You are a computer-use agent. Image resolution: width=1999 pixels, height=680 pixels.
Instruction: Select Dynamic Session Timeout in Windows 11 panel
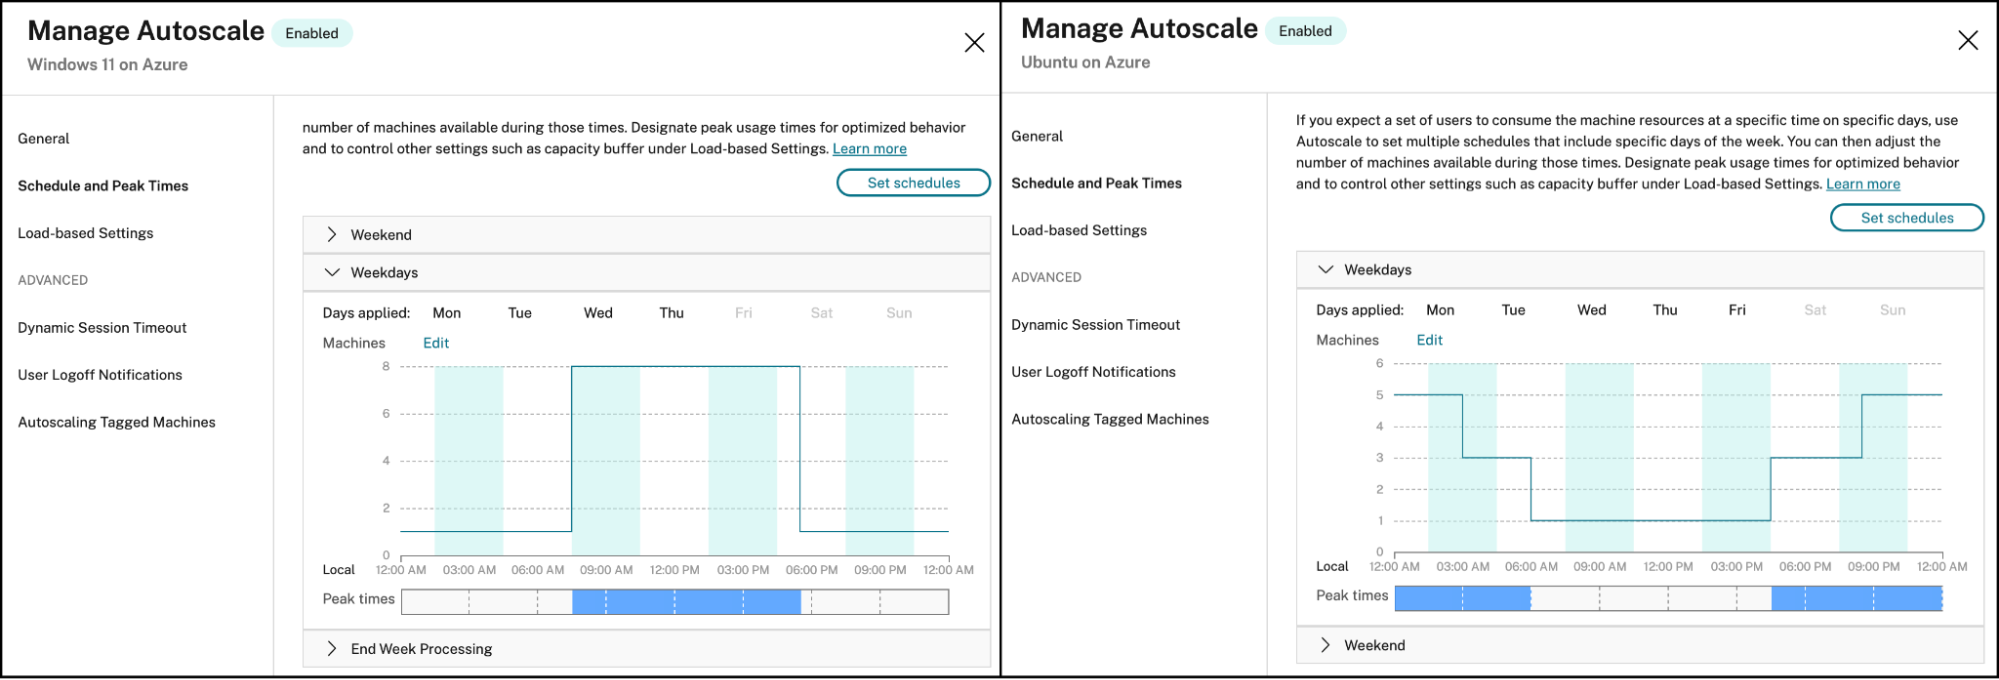click(x=102, y=328)
